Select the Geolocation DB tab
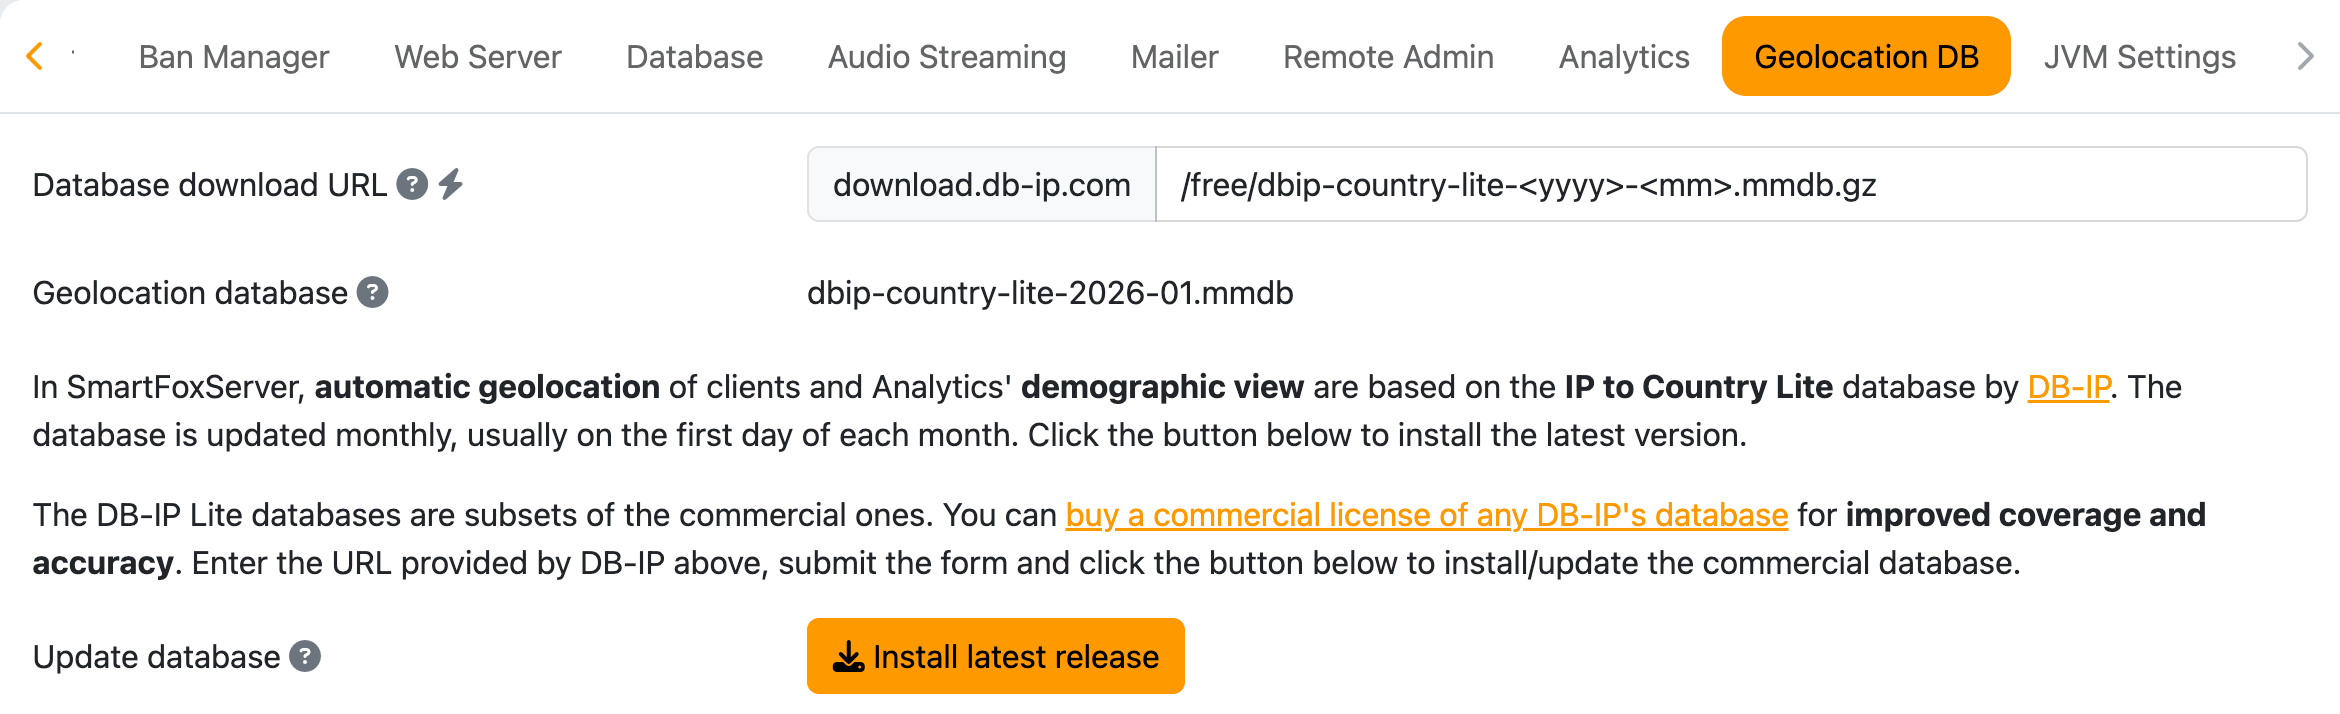The image size is (2340, 714). click(x=1866, y=57)
